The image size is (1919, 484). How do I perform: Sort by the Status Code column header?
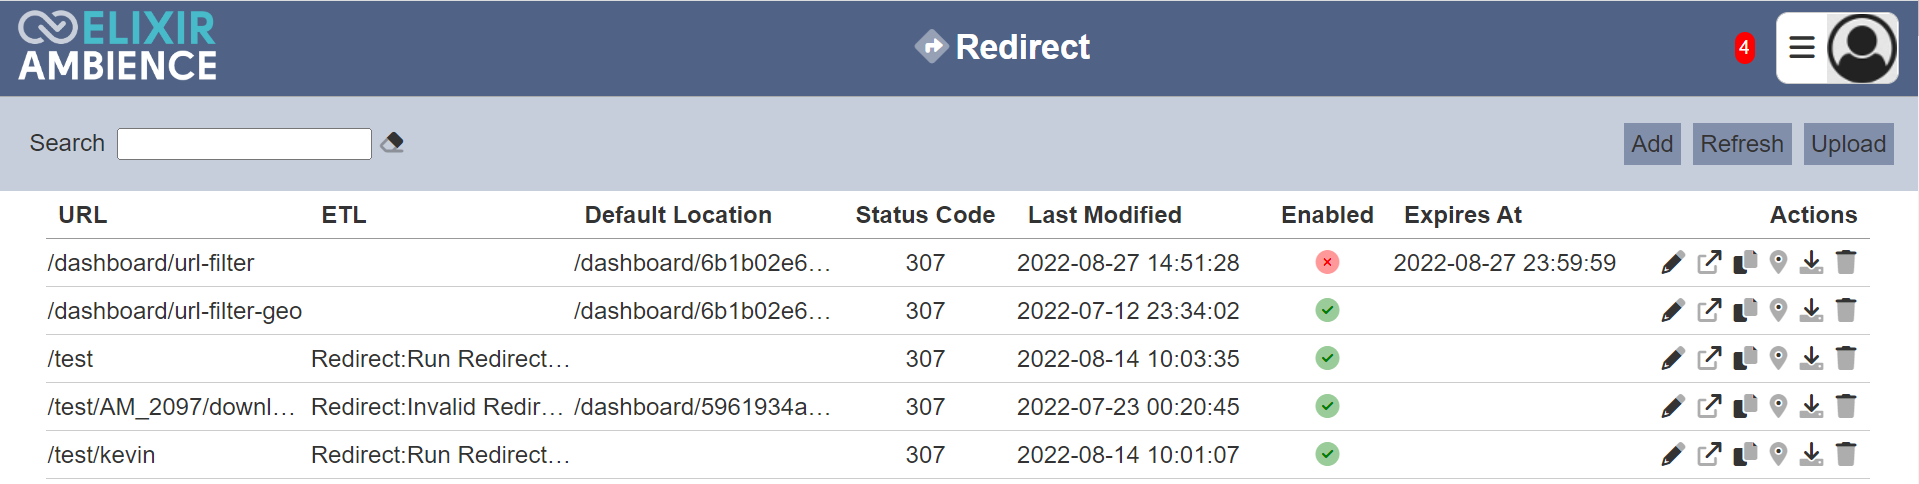click(x=925, y=215)
